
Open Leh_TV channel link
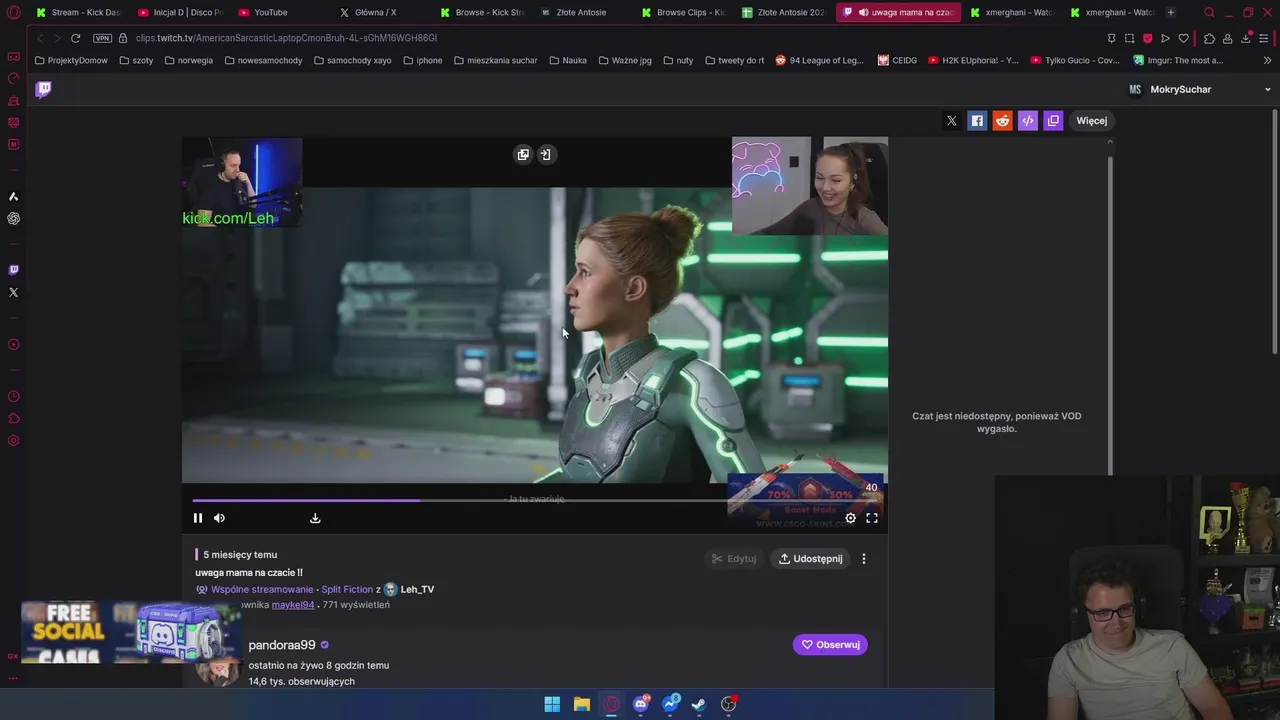tap(417, 590)
